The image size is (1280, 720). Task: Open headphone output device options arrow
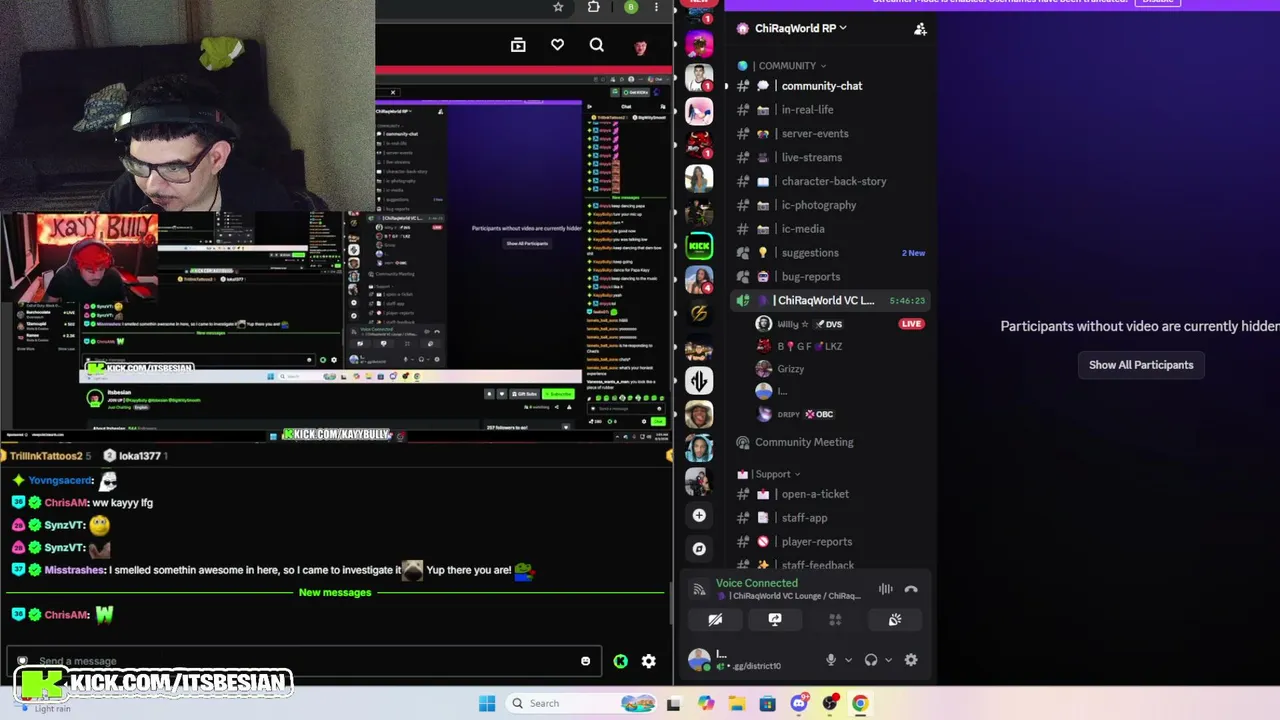point(889,660)
